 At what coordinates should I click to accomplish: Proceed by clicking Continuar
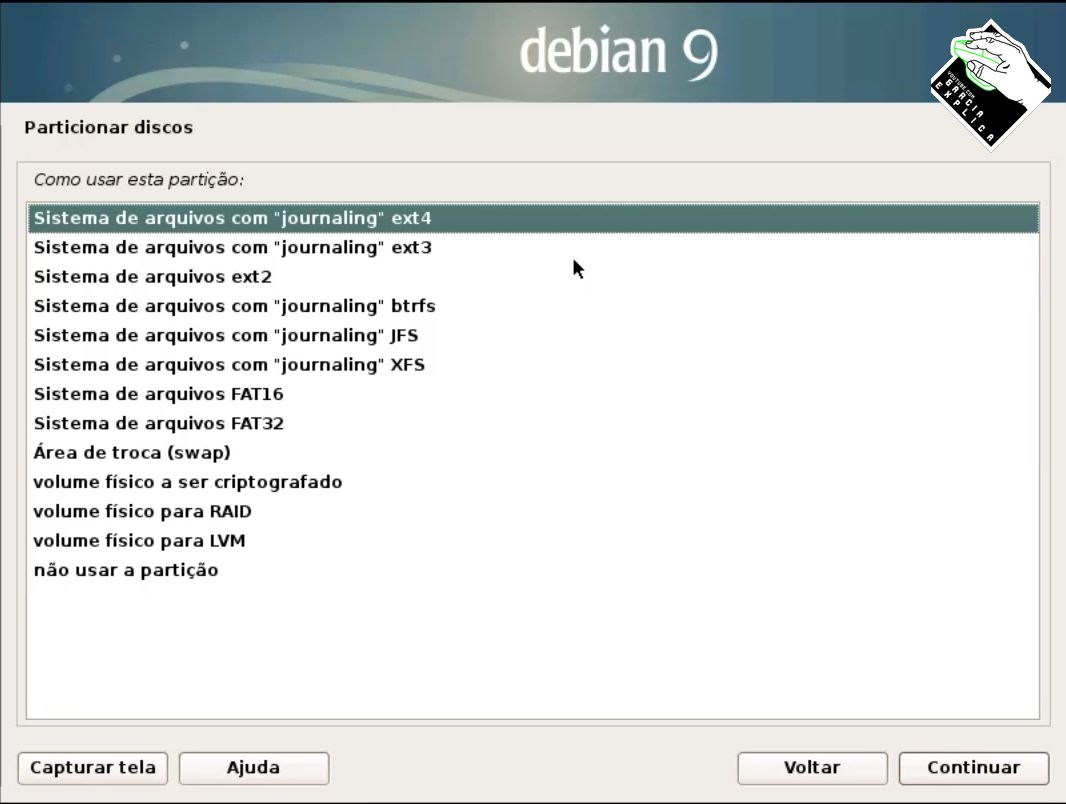coord(974,768)
